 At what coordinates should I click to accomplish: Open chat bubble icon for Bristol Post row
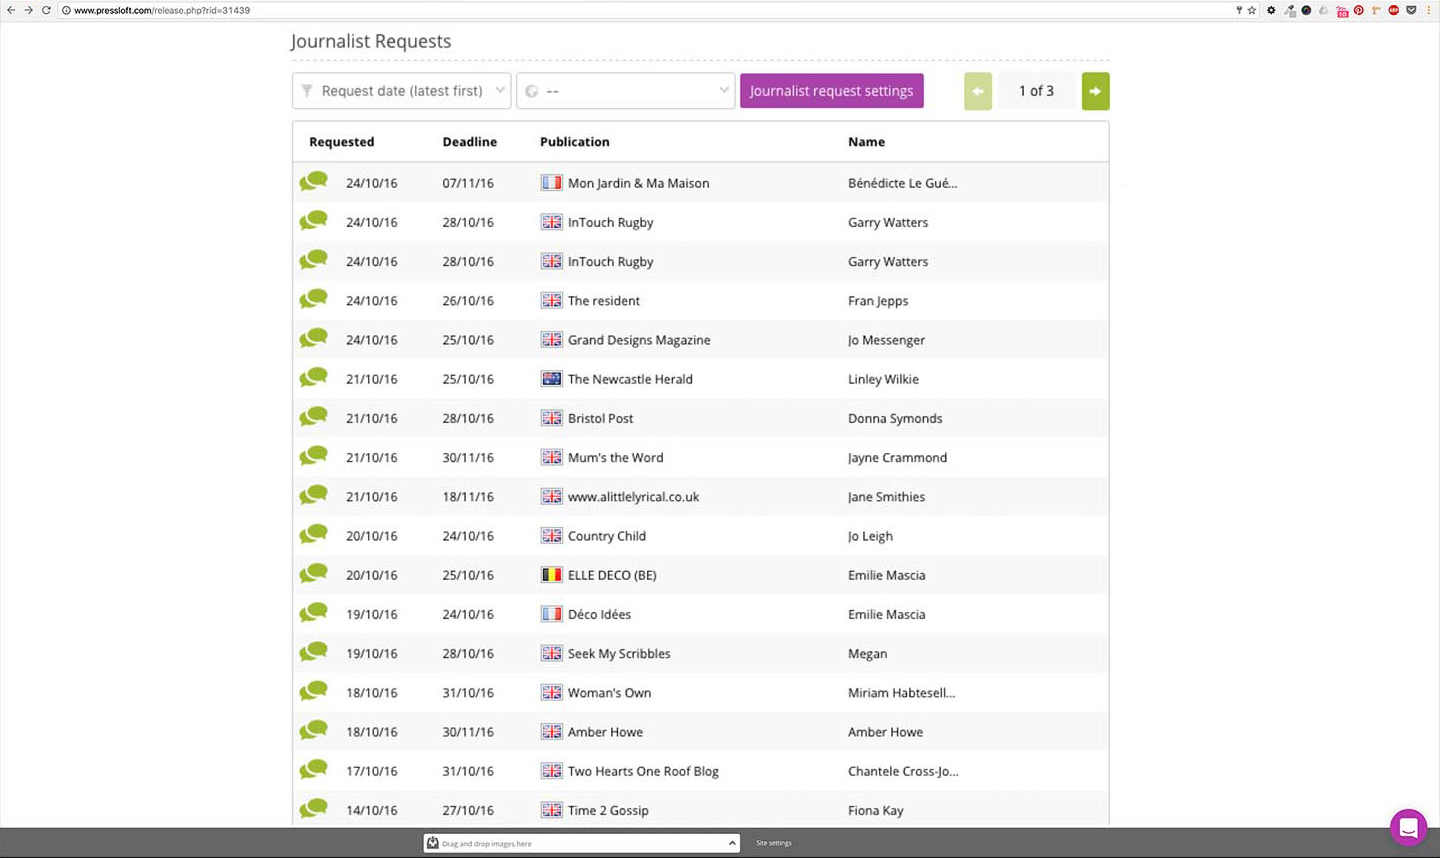click(313, 416)
